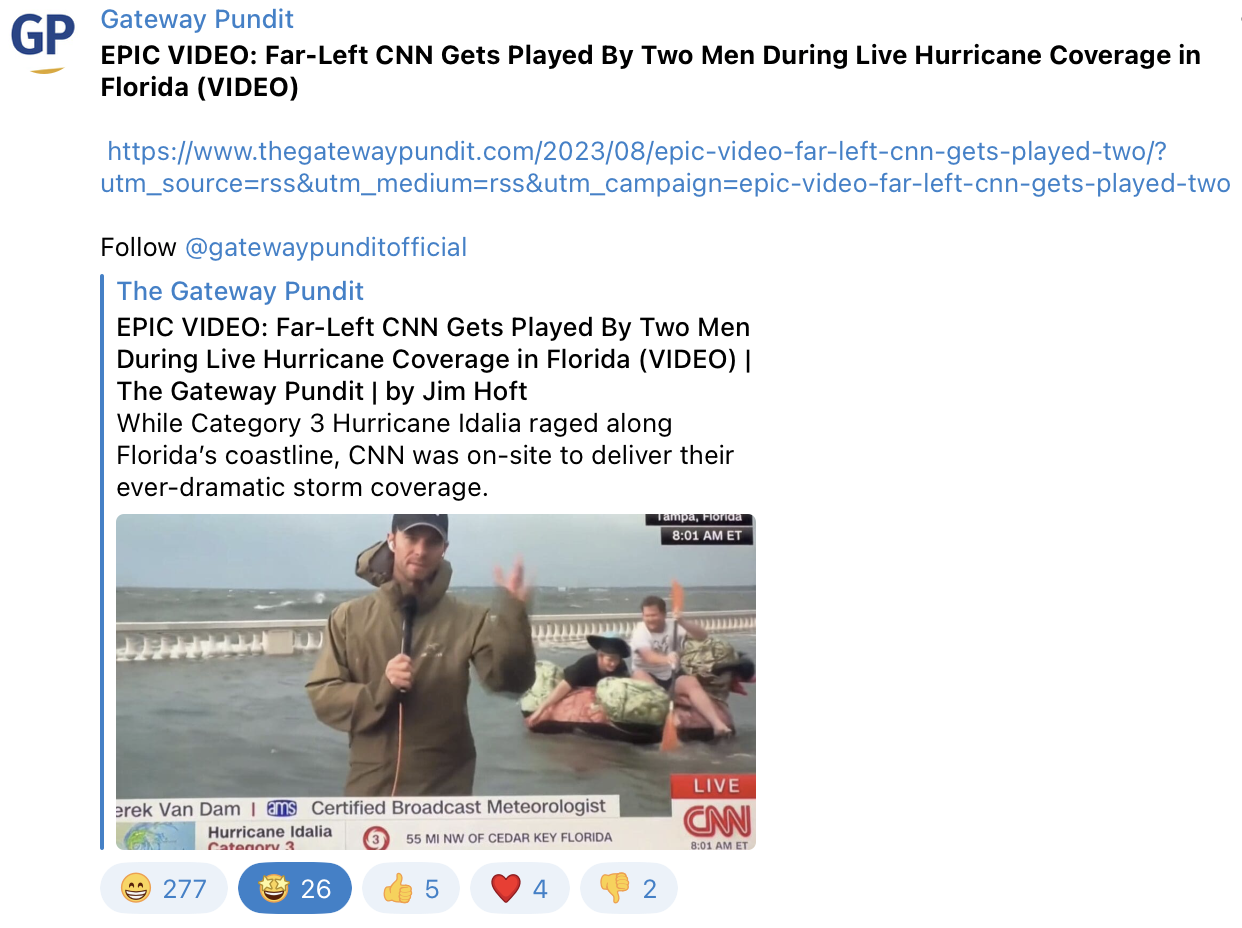Open The Gateway Pundit preview site title
The width and height of the screenshot is (1242, 928).
[240, 291]
